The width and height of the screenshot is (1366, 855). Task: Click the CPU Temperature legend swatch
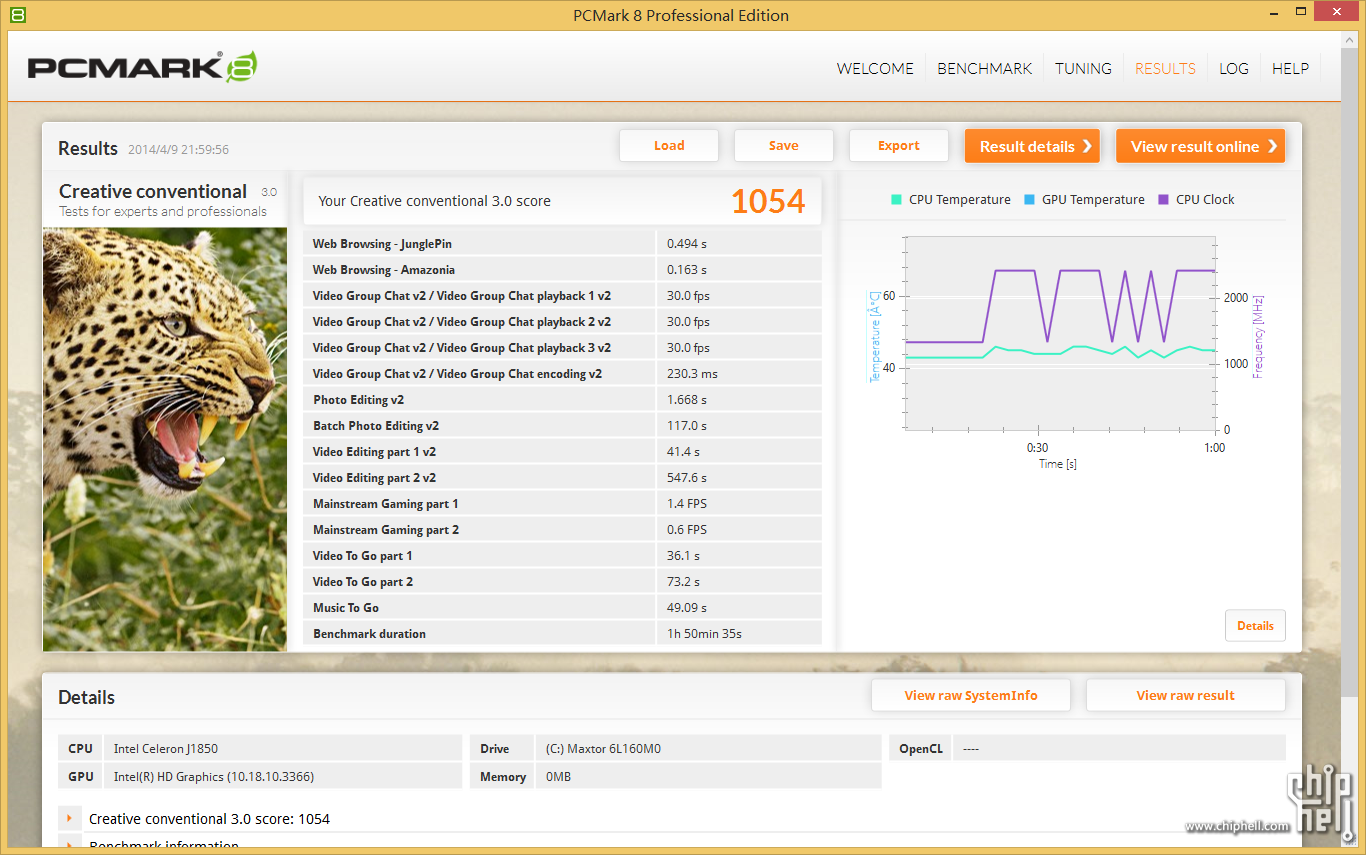pyautogui.click(x=896, y=200)
